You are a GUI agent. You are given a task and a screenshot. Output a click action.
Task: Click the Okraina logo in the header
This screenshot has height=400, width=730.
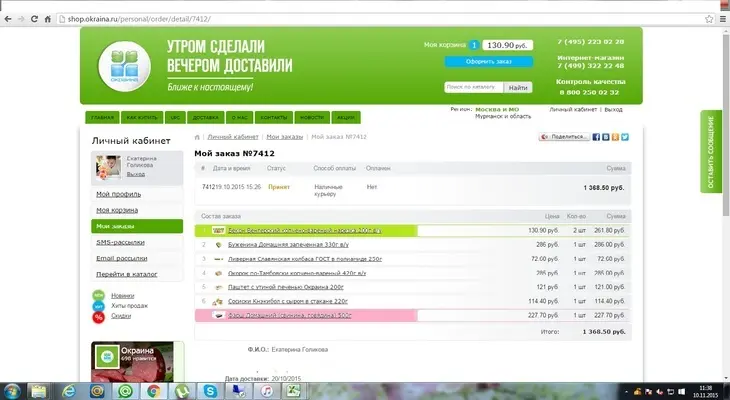click(124, 66)
